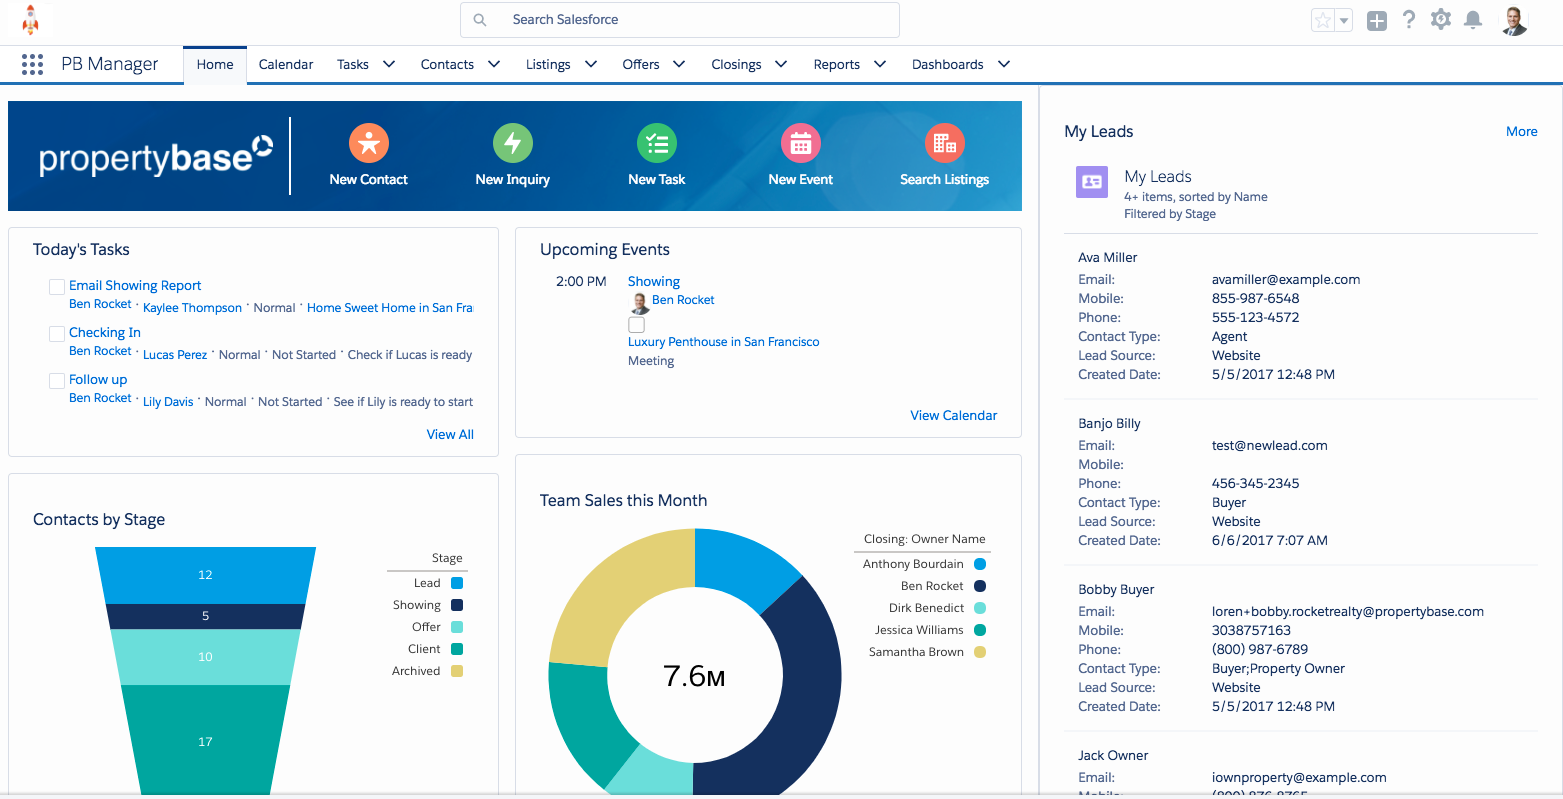Expand the Listings tab dropdown arrow

pos(591,64)
